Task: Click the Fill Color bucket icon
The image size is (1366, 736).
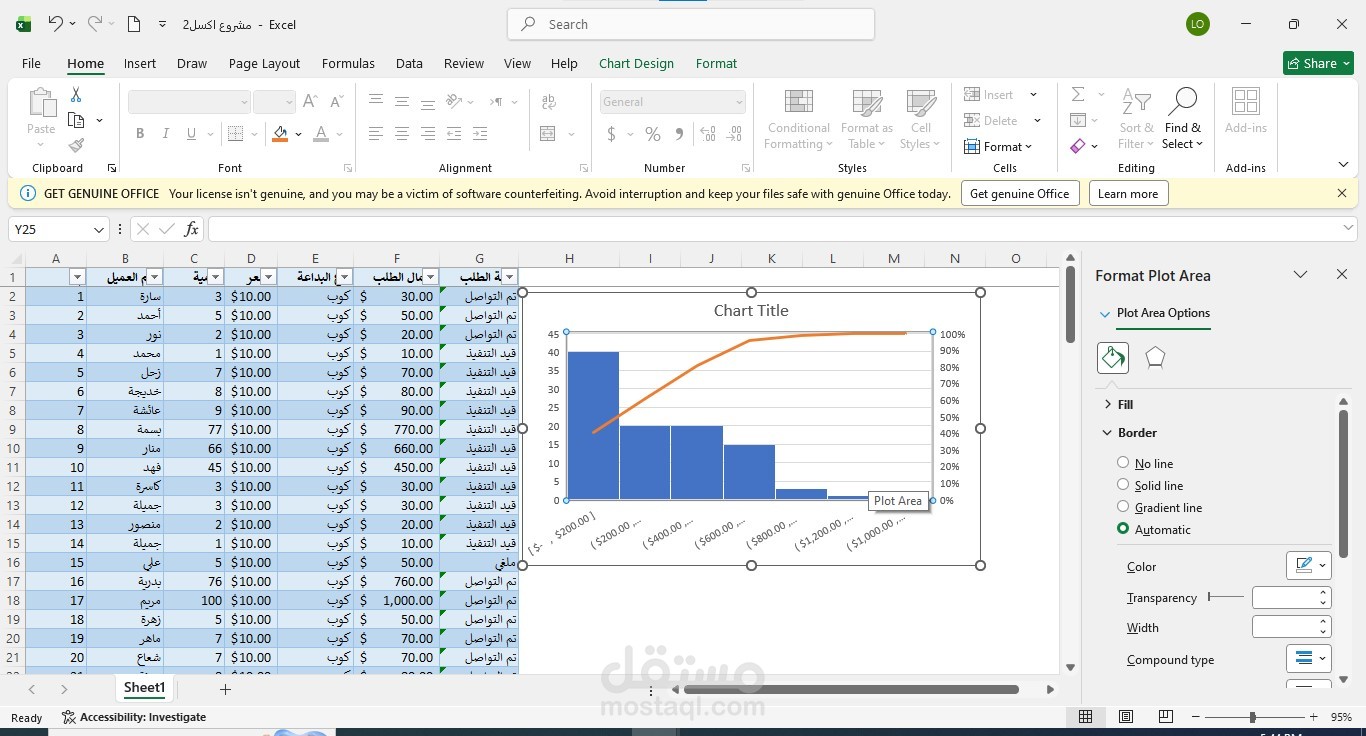Action: [x=280, y=134]
